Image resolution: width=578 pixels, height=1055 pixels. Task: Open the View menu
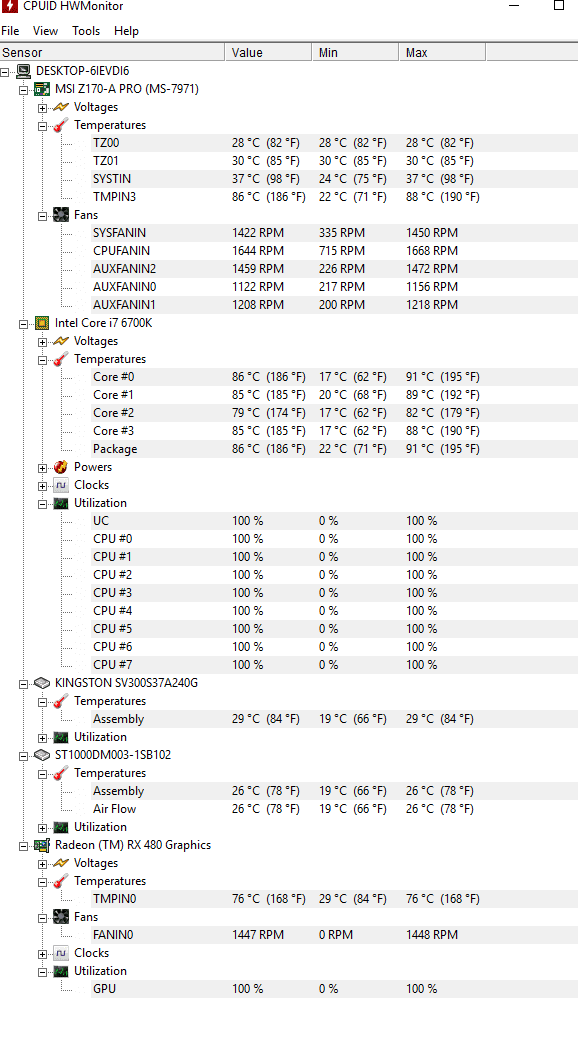pos(45,31)
